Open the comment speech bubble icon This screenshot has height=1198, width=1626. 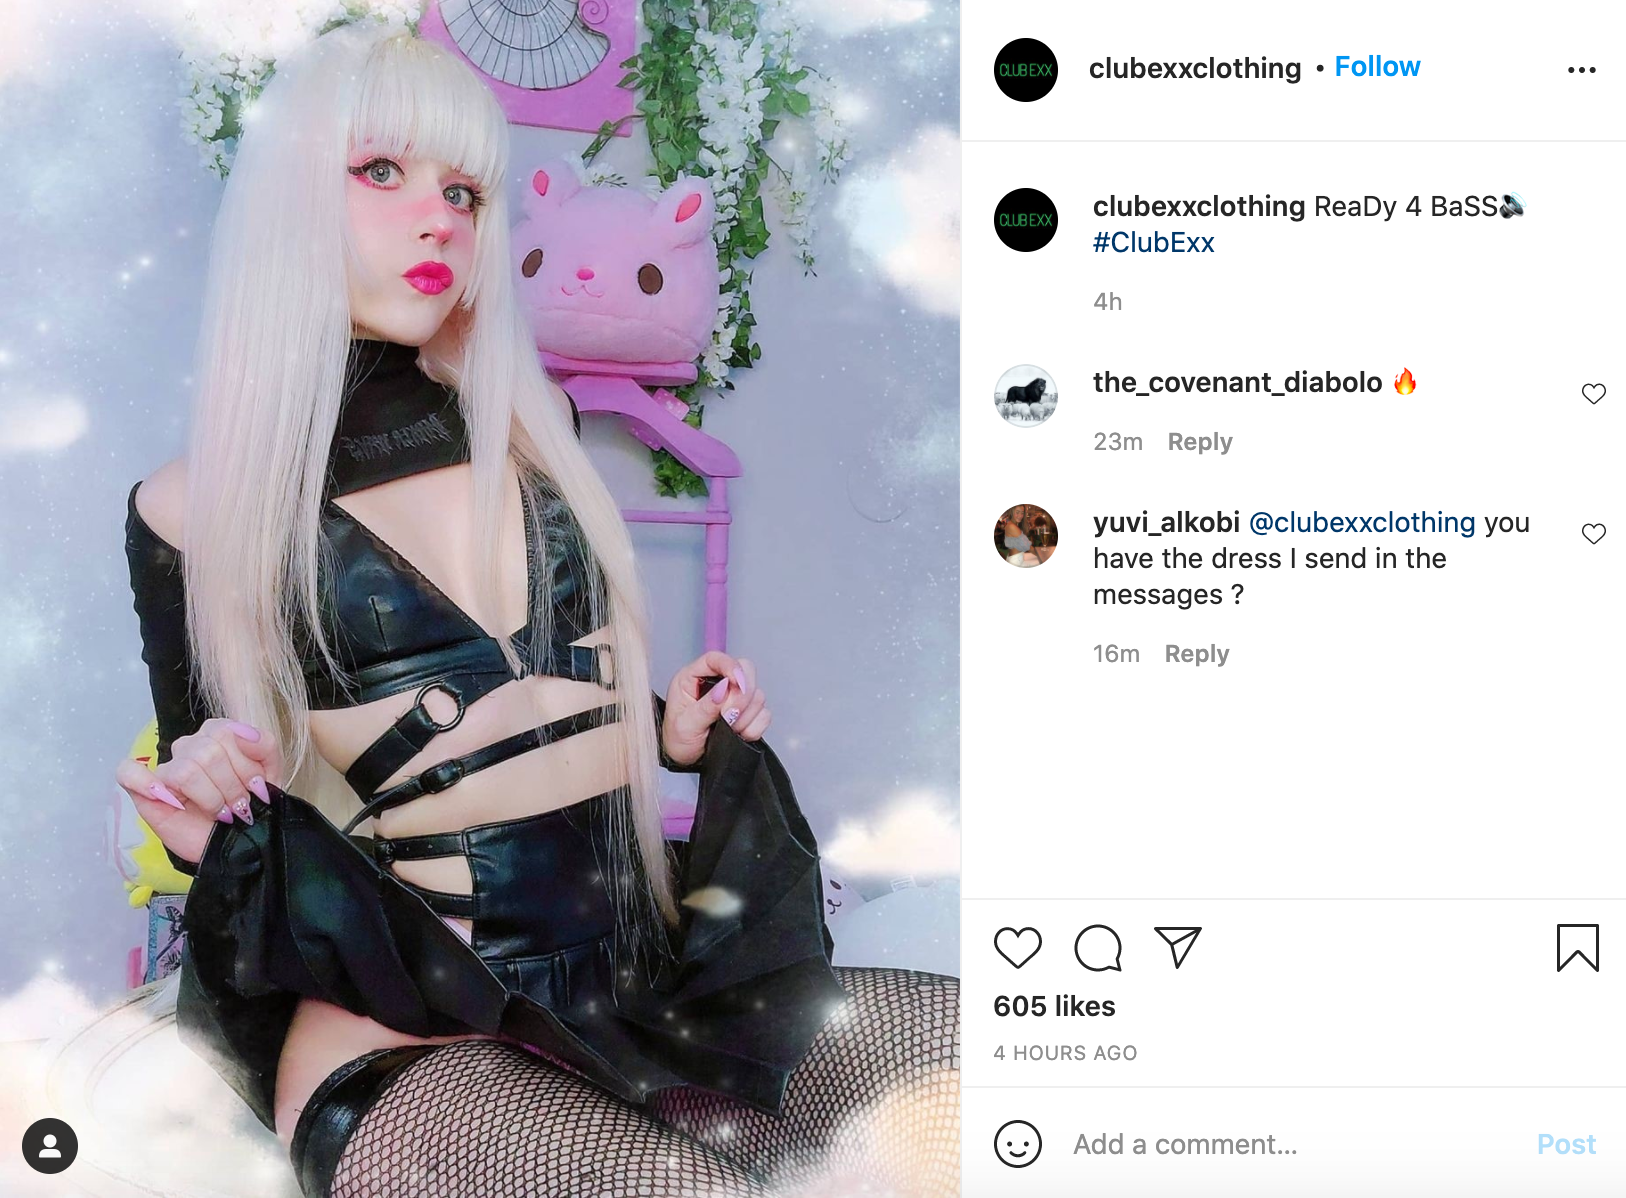point(1098,947)
